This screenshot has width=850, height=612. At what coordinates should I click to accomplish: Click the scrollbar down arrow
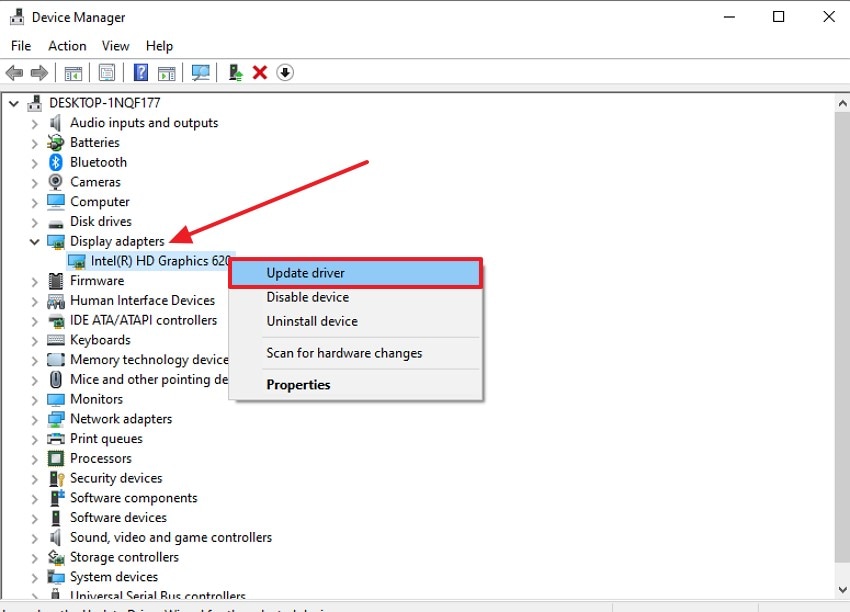(x=842, y=590)
